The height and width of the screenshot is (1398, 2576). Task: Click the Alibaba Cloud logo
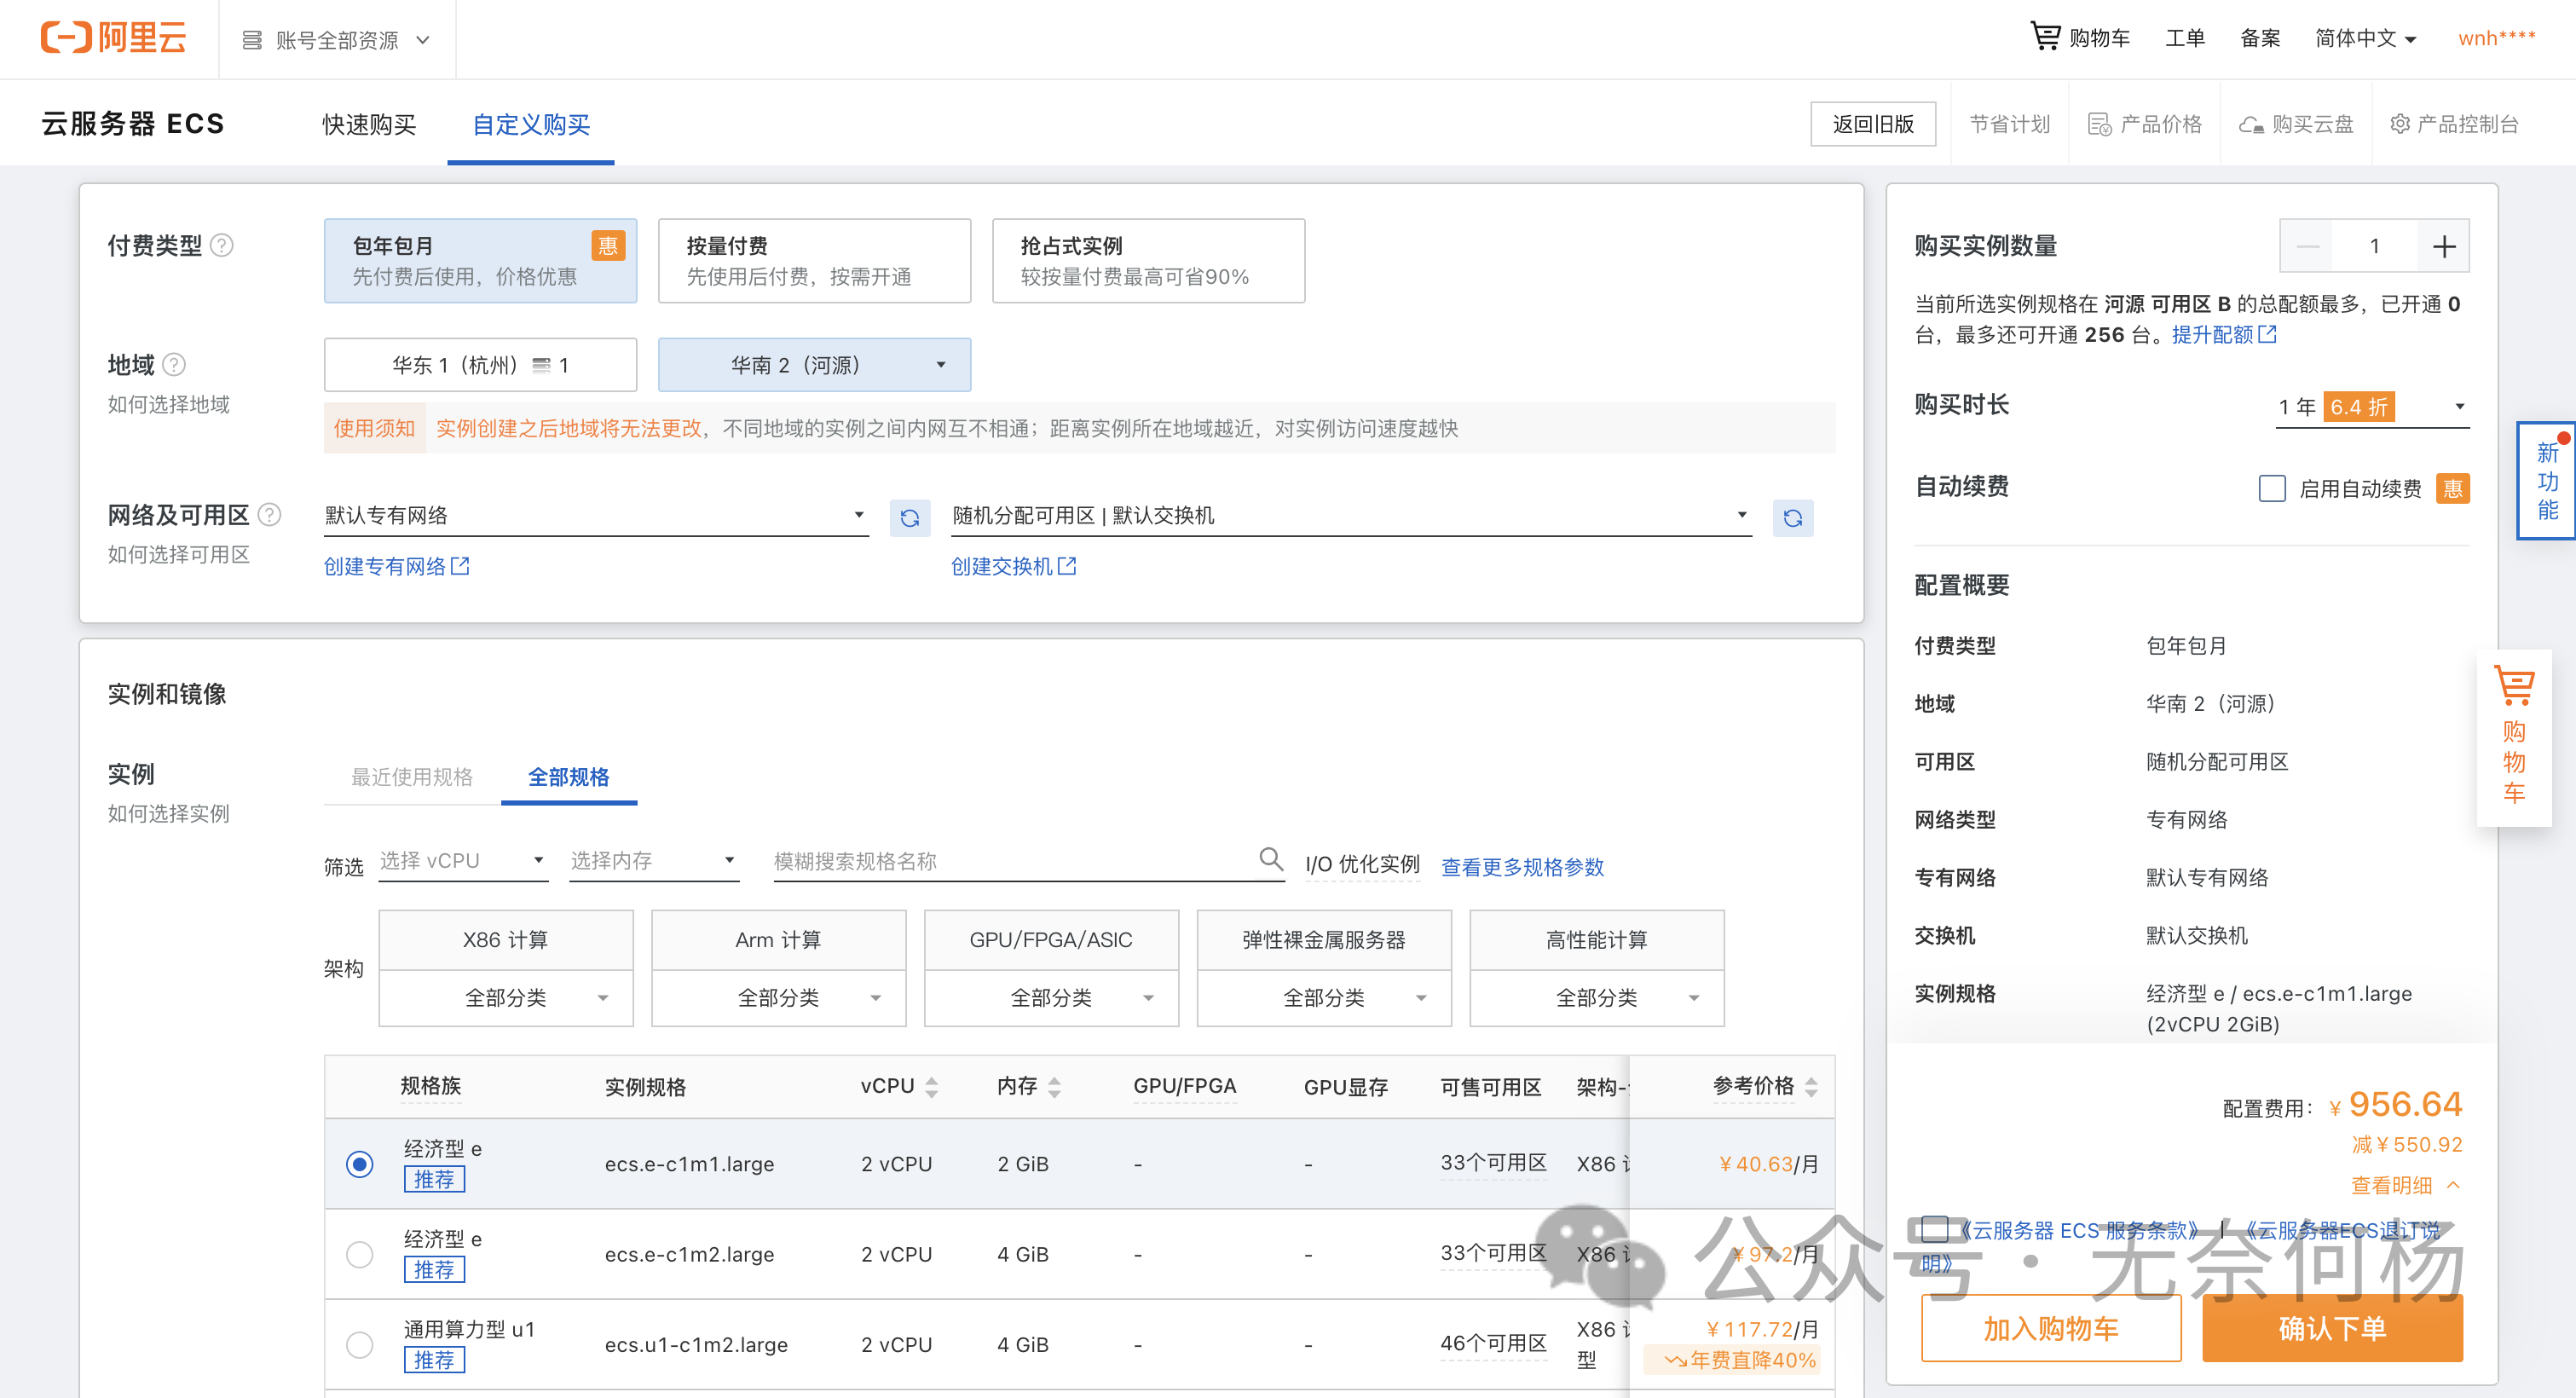pos(113,38)
